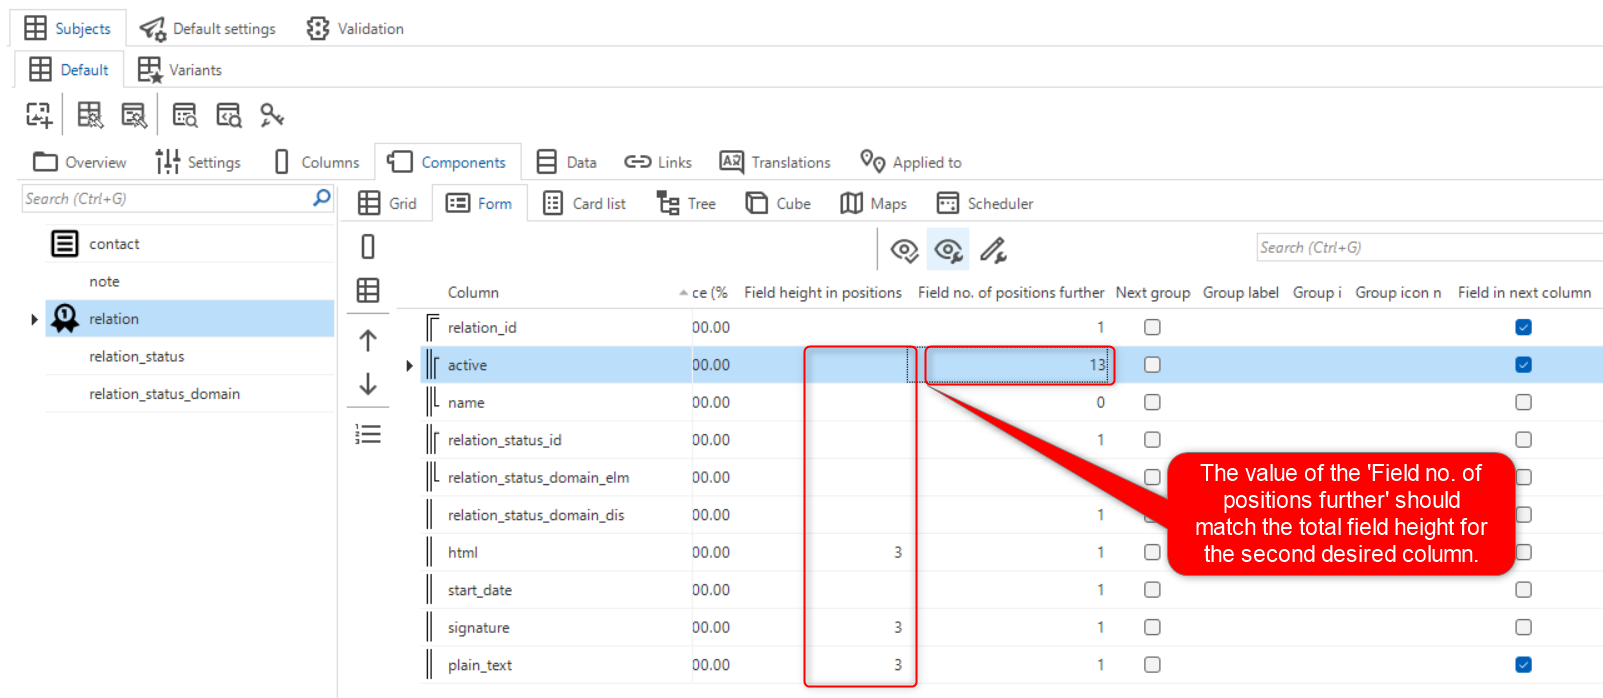Viewport: 1603px width, 698px height.
Task: Uncheck Field in next column for plain_text
Action: (1523, 665)
